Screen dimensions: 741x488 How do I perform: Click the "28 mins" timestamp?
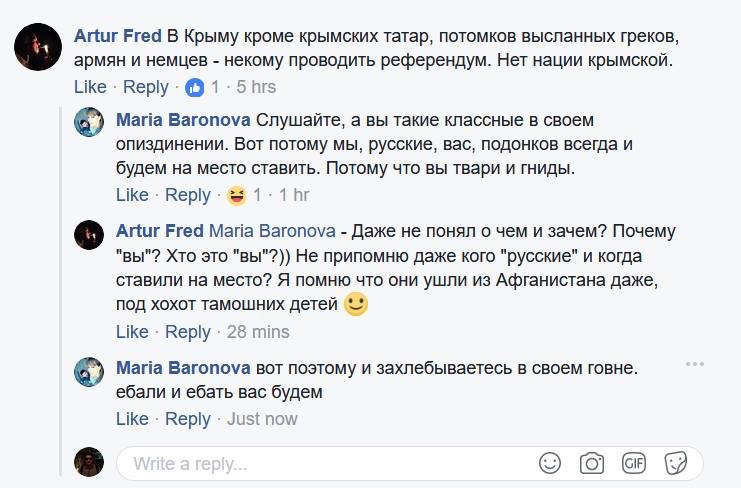pyautogui.click(x=258, y=332)
